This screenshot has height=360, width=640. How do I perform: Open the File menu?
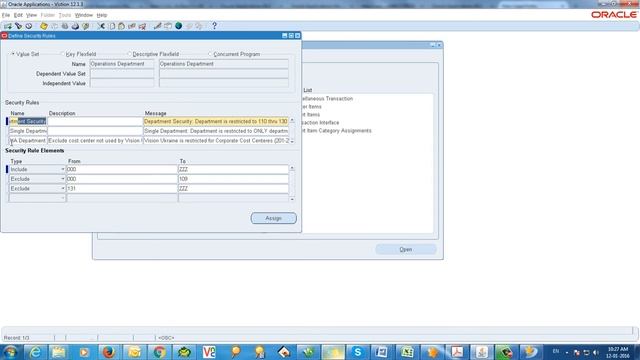coord(6,15)
